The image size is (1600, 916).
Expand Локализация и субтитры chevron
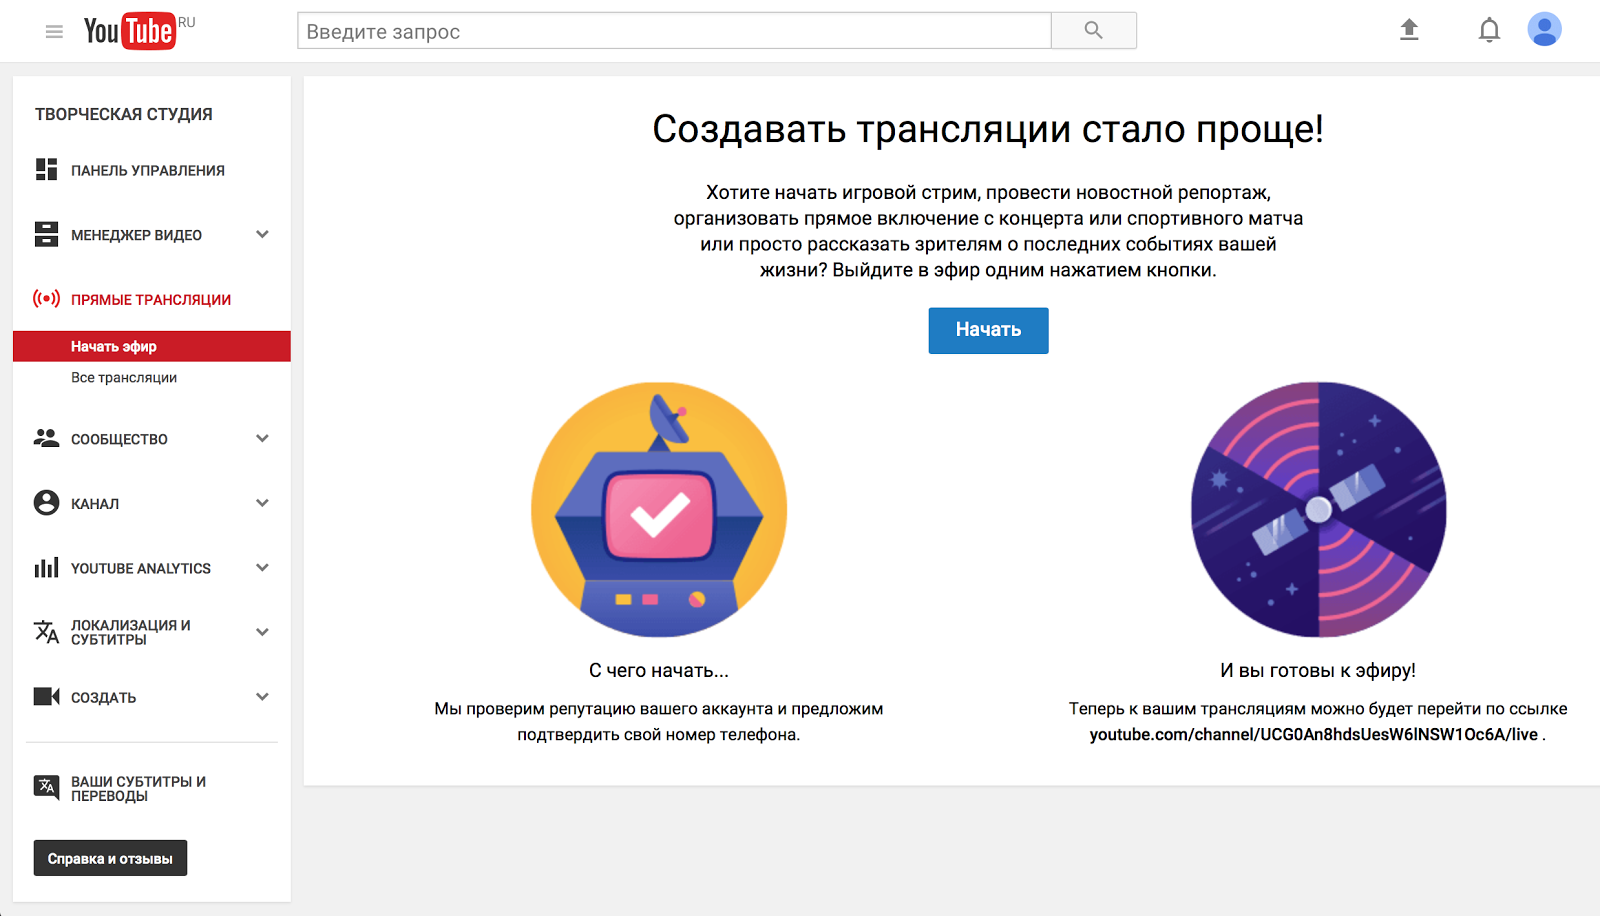pyautogui.click(x=262, y=632)
